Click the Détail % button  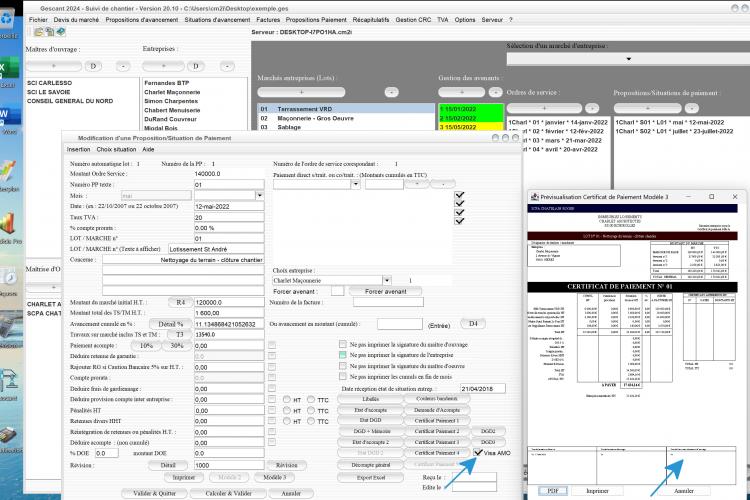click(171, 324)
